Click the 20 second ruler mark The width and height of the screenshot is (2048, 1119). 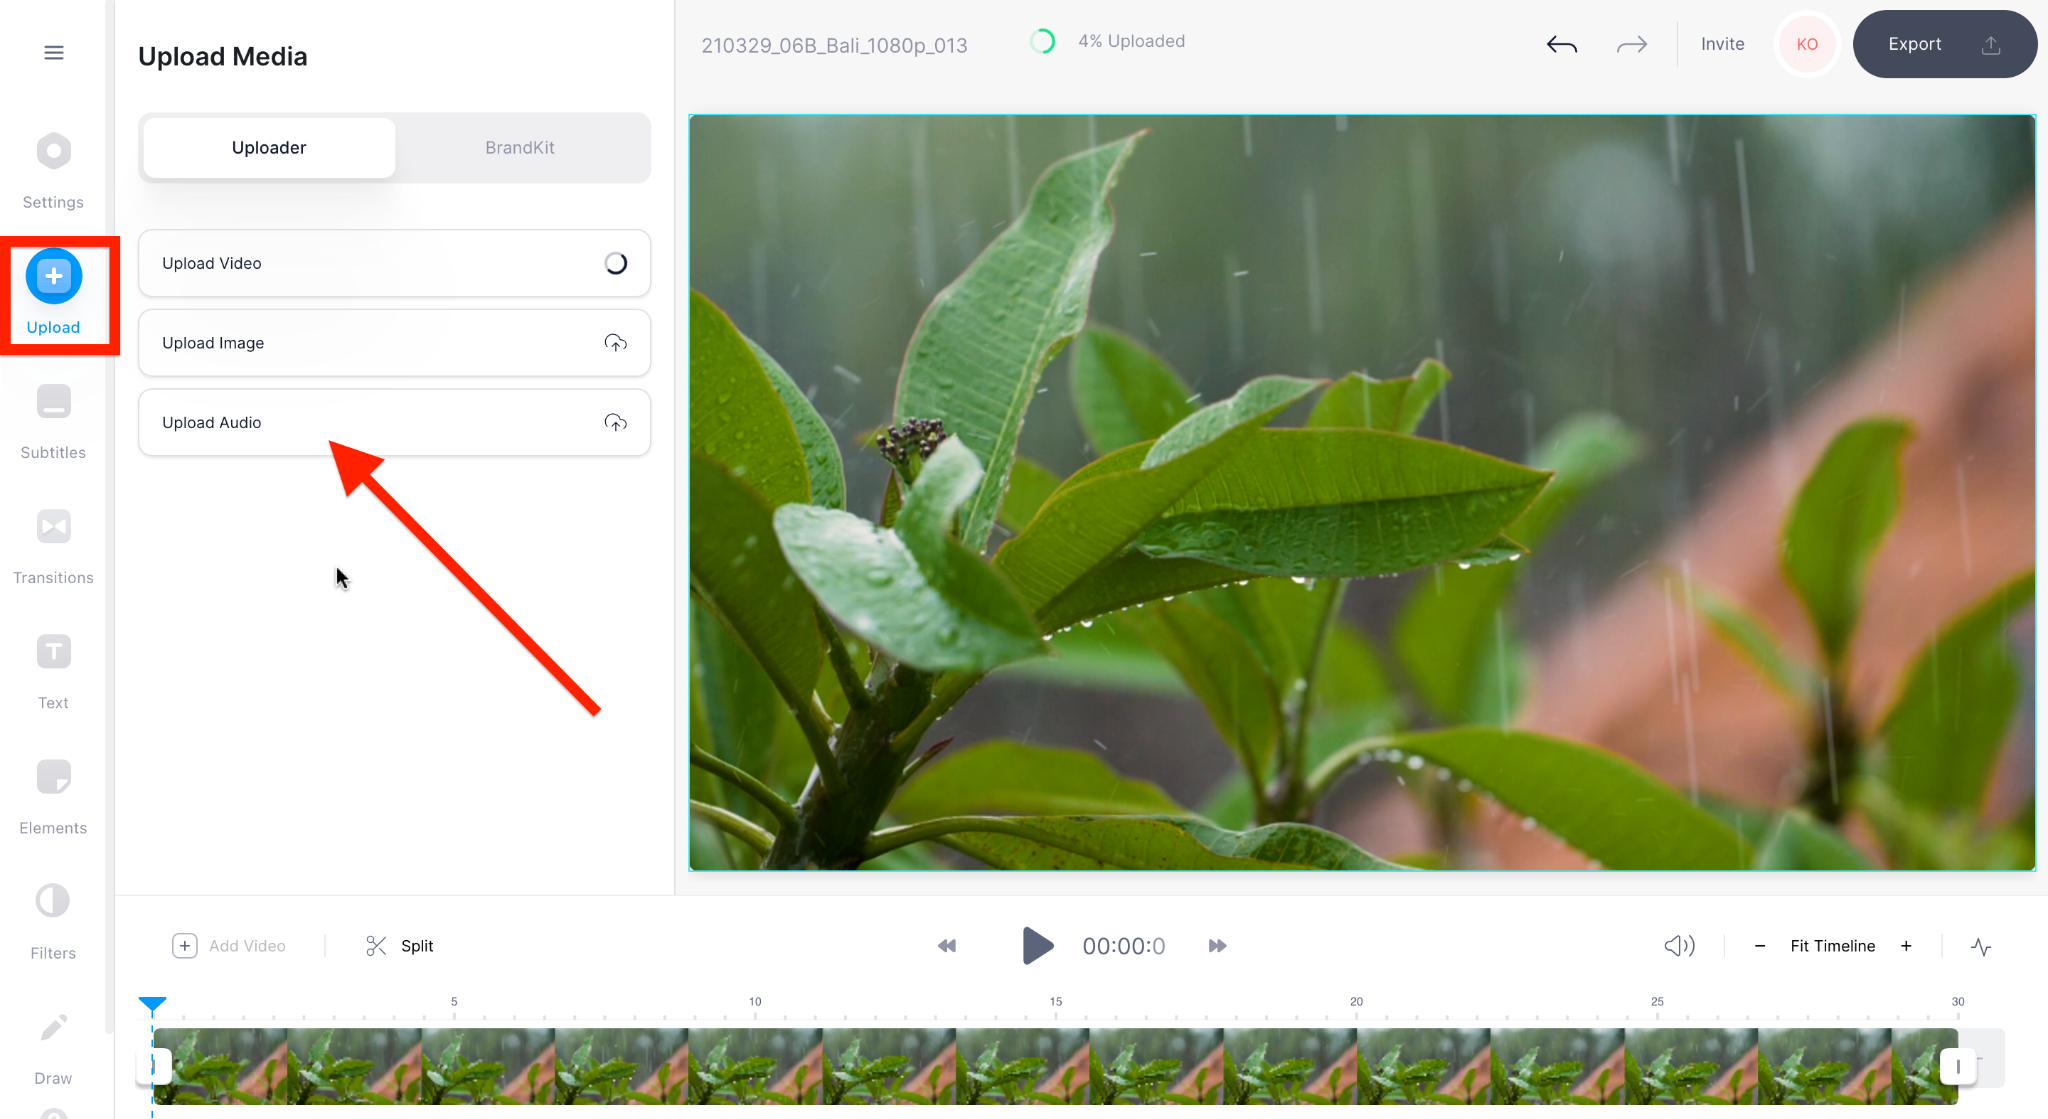1356,1002
